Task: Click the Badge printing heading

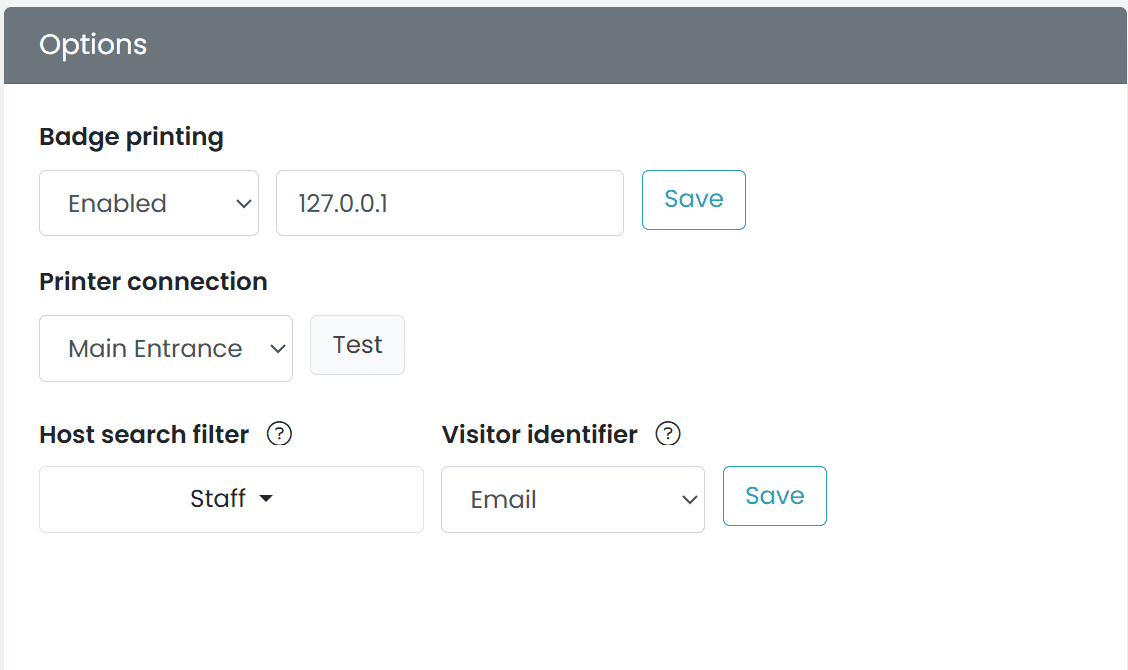Action: pyautogui.click(x=131, y=137)
